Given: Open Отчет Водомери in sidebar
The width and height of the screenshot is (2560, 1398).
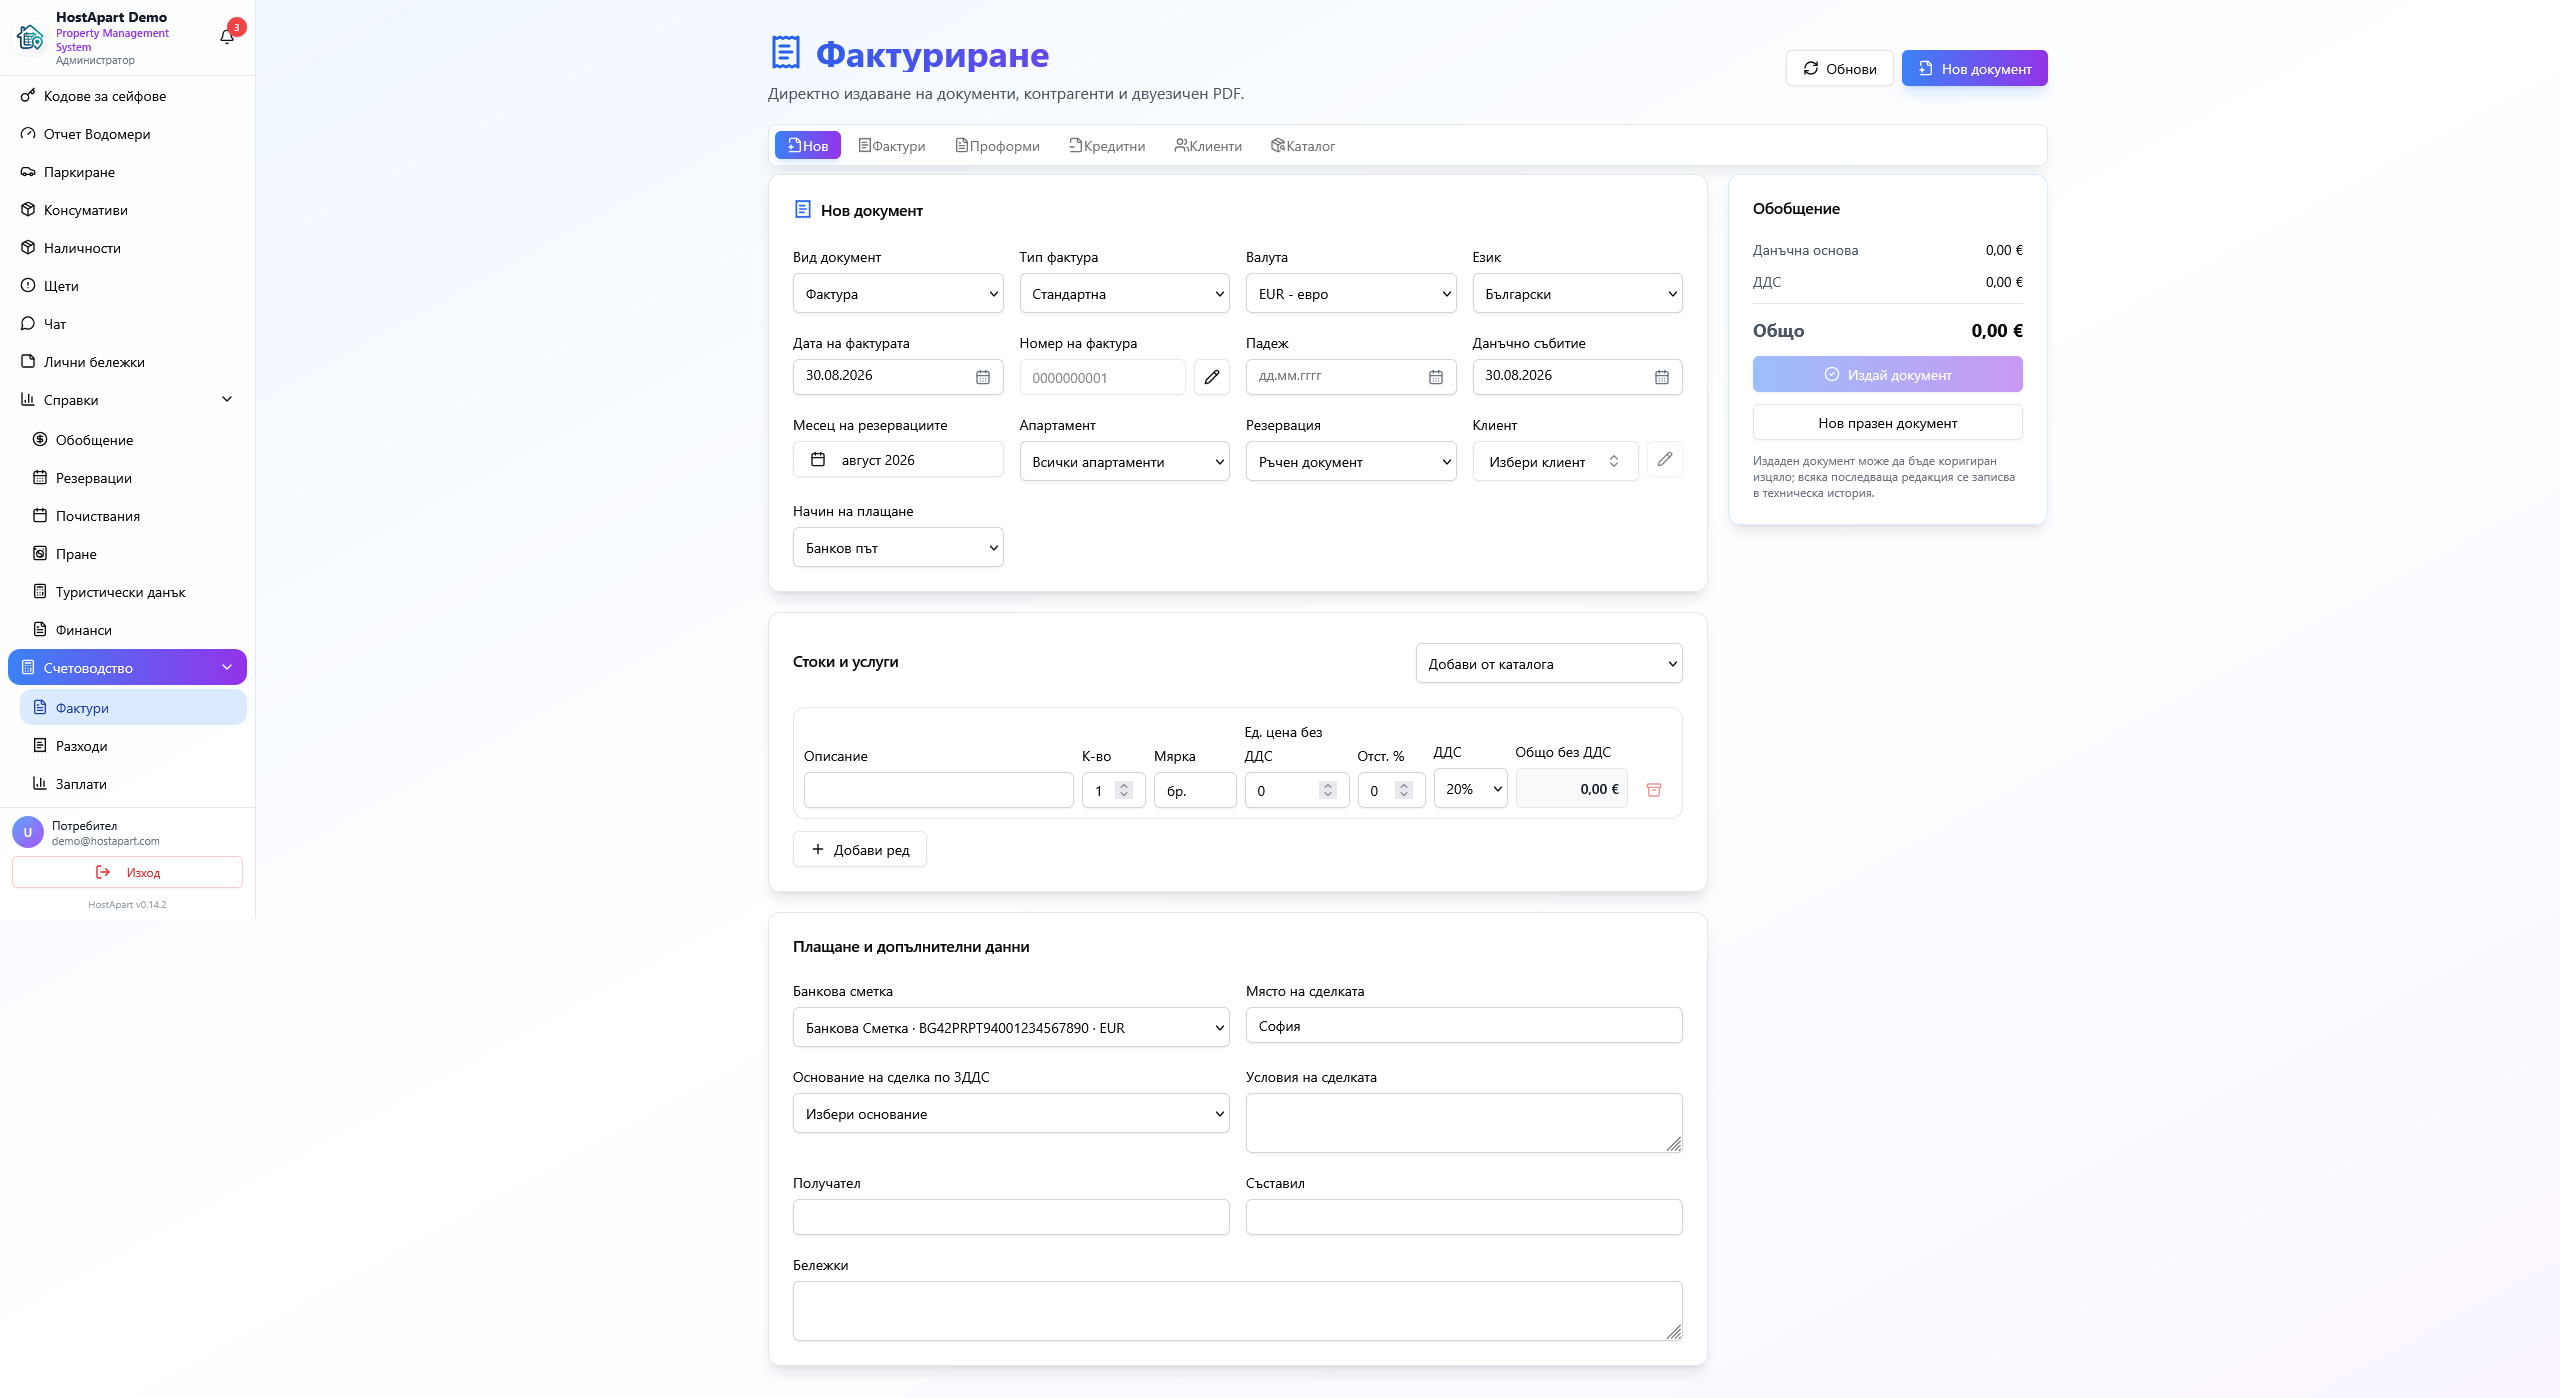Looking at the screenshot, I should (127, 134).
